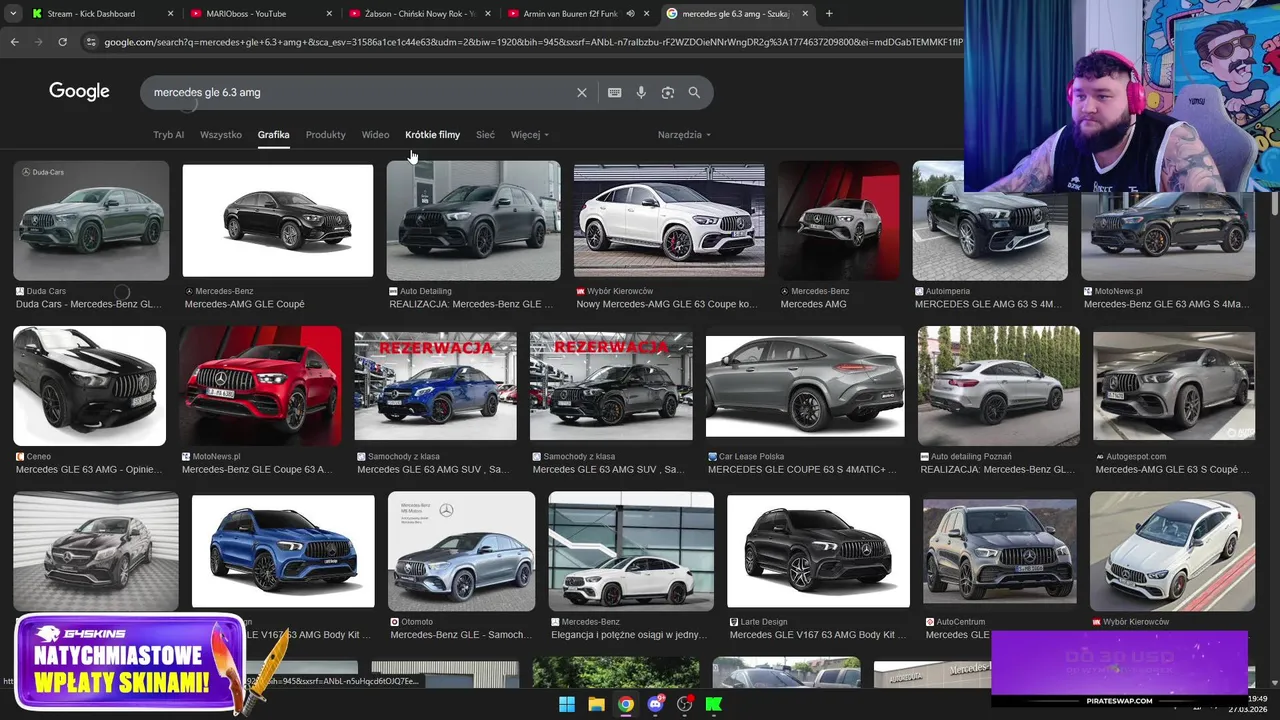Open Wybór Kierowców white GLE 63 Coupe image
Screen dimensions: 1280x720
669,220
